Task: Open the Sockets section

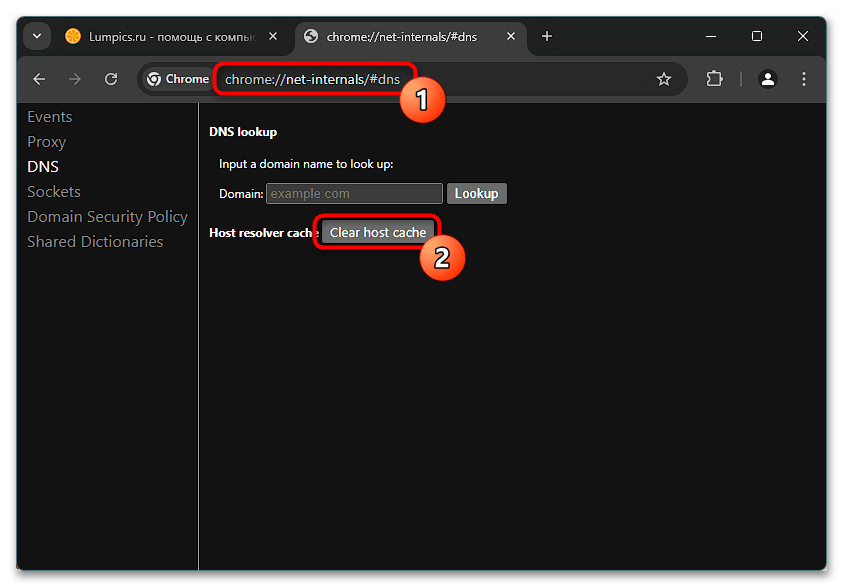Action: [54, 192]
